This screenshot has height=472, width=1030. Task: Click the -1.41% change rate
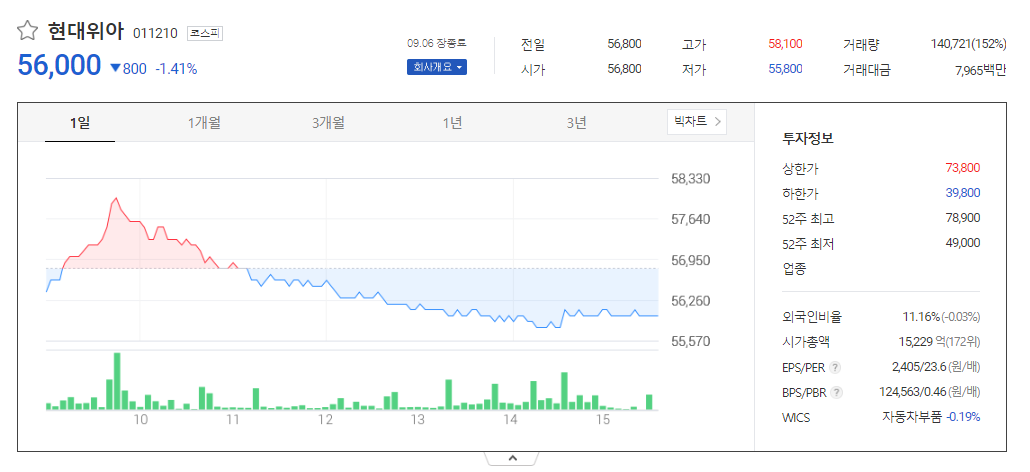176,68
